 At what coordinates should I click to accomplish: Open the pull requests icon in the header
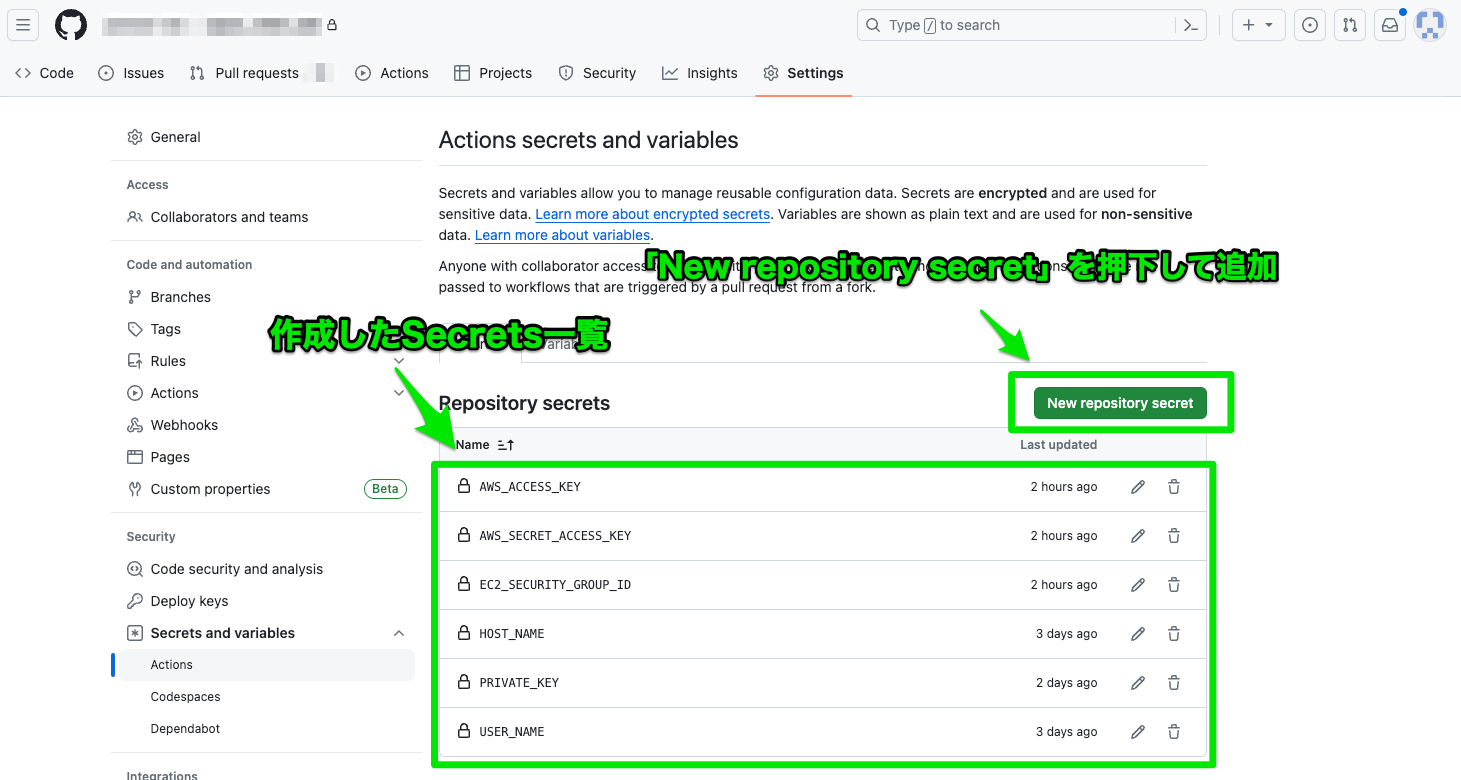(x=1349, y=25)
